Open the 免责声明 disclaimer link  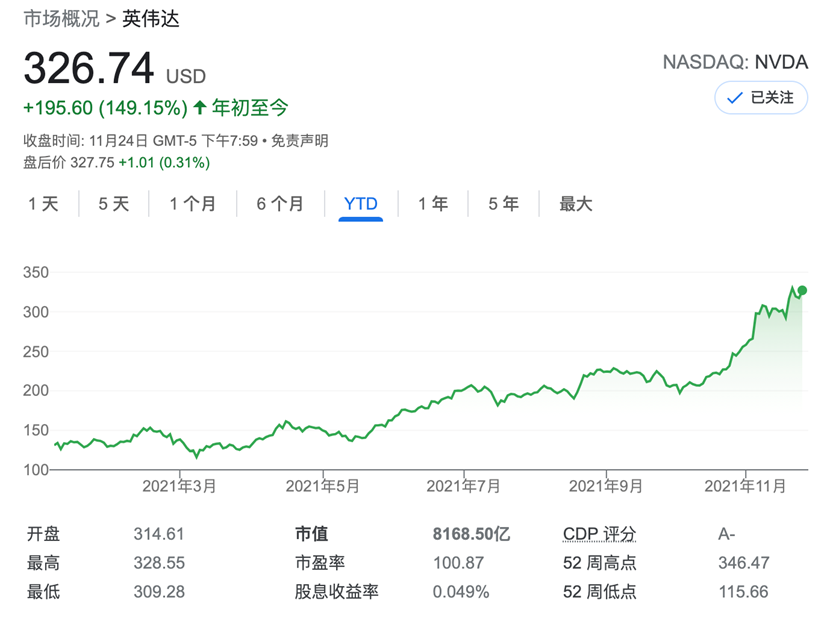tap(300, 141)
